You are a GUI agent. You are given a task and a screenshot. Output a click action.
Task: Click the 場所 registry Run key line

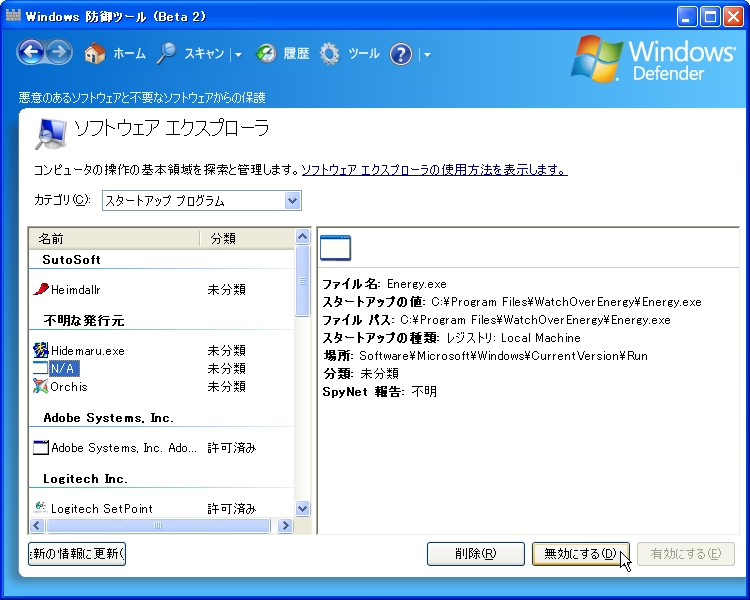[485, 356]
